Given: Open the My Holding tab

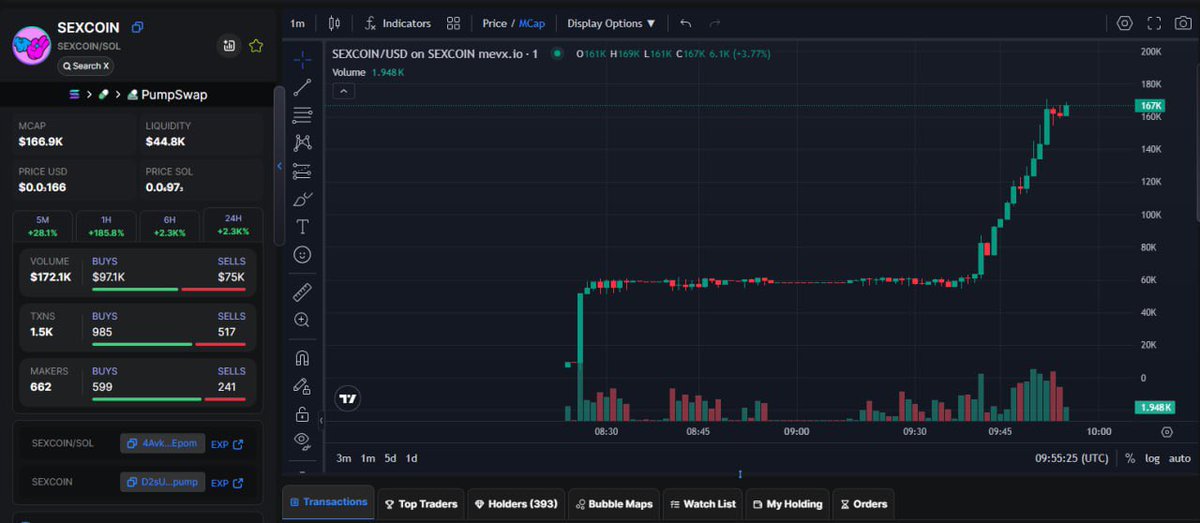Looking at the screenshot, I should 788,504.
